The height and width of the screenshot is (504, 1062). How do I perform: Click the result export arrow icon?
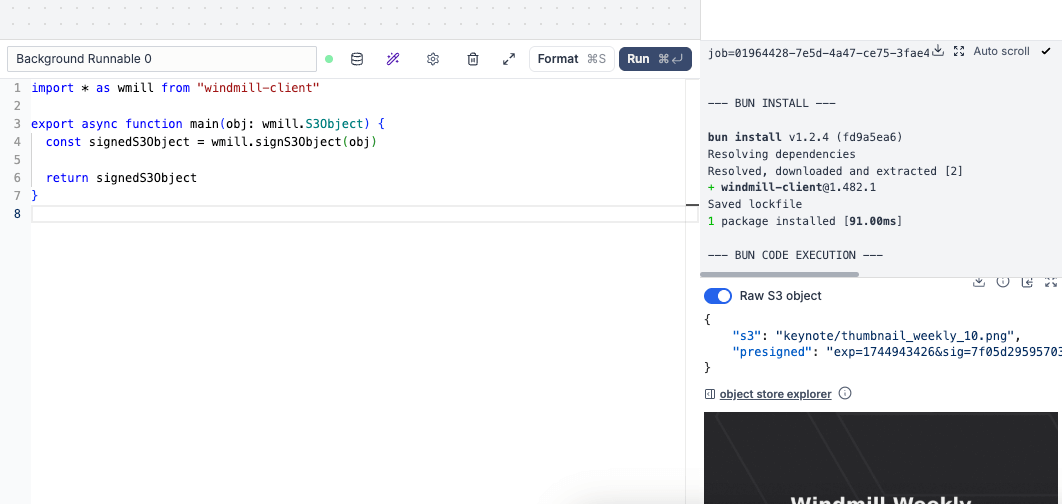[x=1027, y=283]
